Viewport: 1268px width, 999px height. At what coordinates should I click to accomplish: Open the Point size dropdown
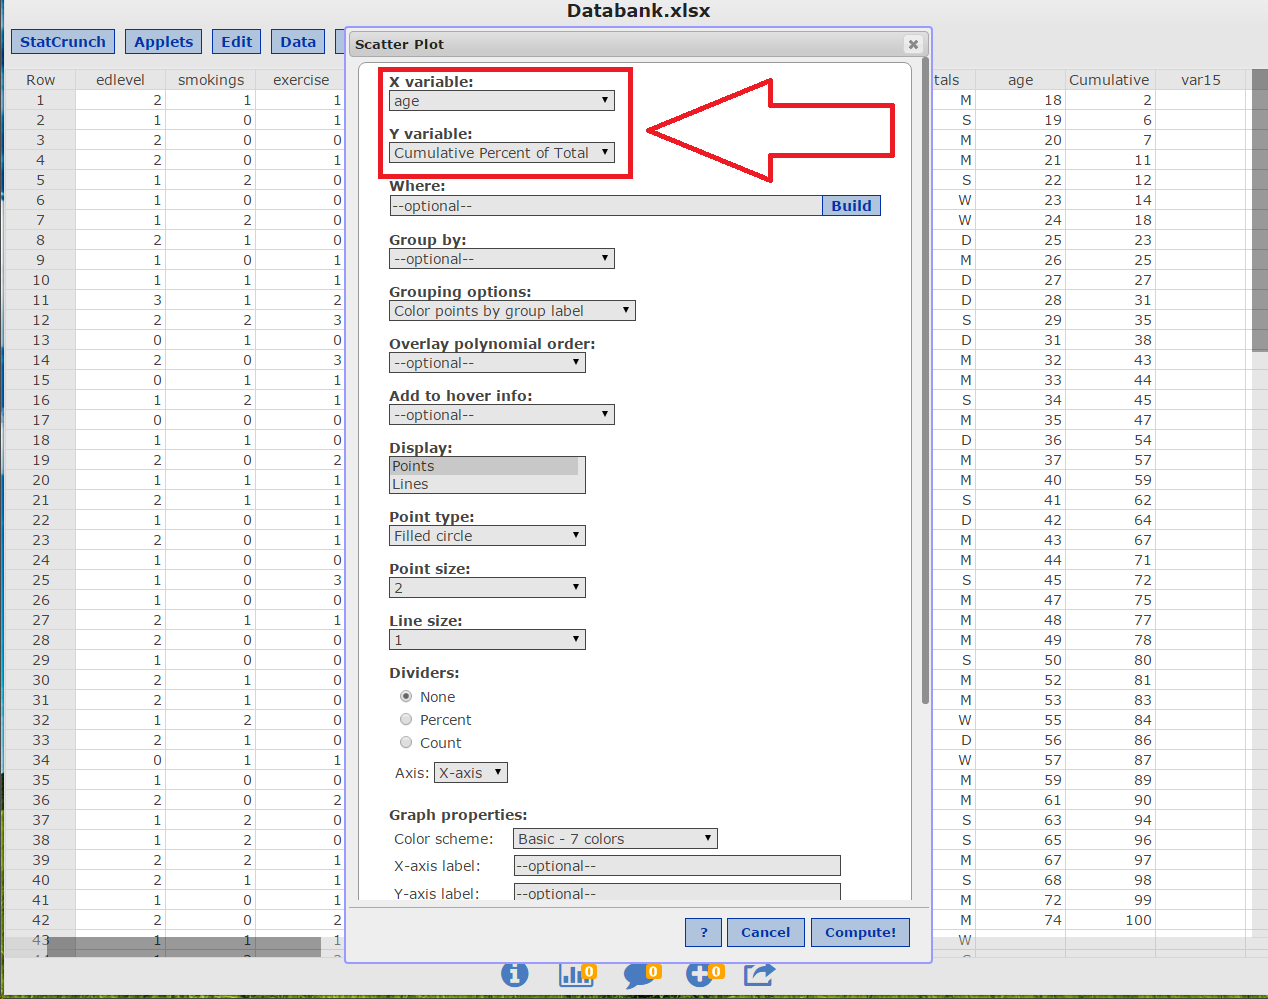tap(487, 588)
